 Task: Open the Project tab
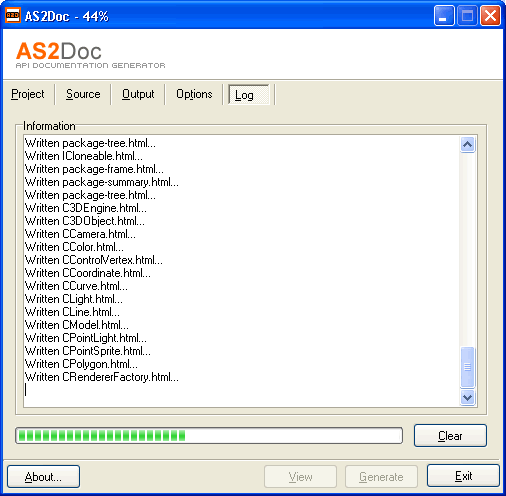(28, 94)
